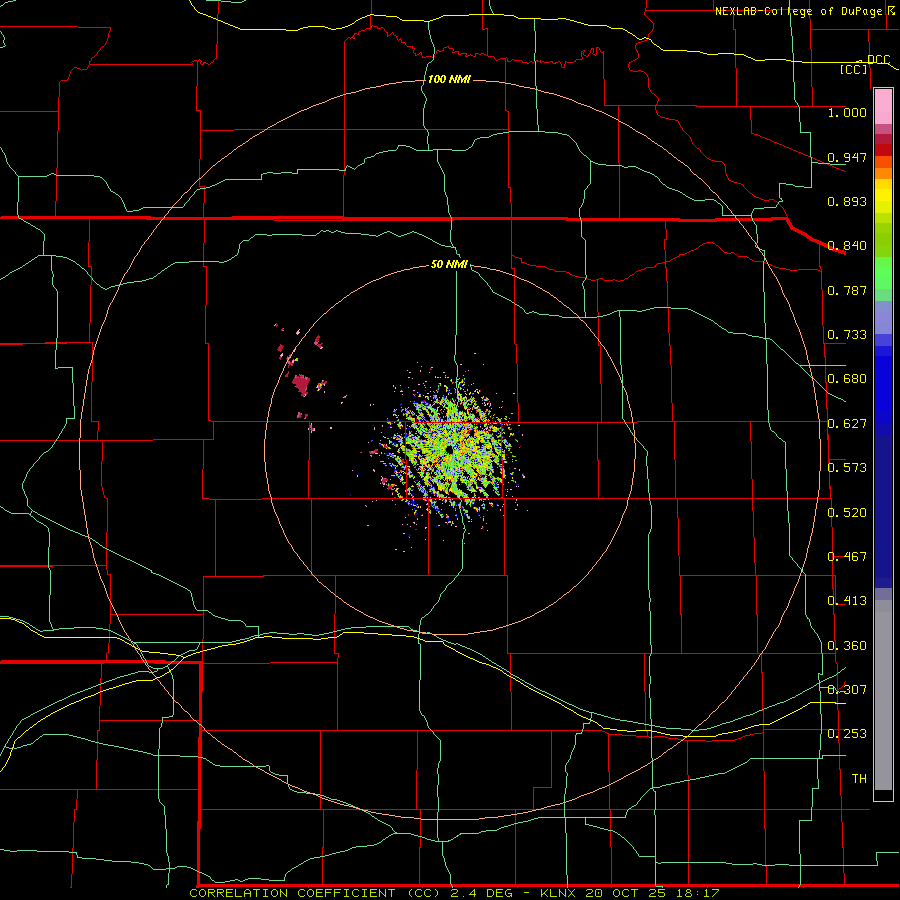Screen dimensions: 900x900
Task: Click the largest crimson echo blob west of the radar
Action: [301, 385]
